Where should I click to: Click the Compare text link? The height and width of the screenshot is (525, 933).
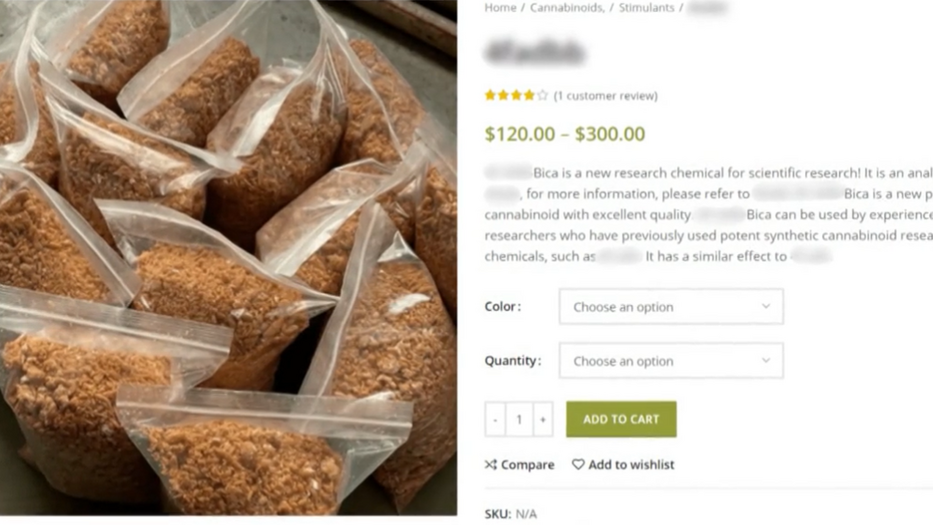[527, 465]
